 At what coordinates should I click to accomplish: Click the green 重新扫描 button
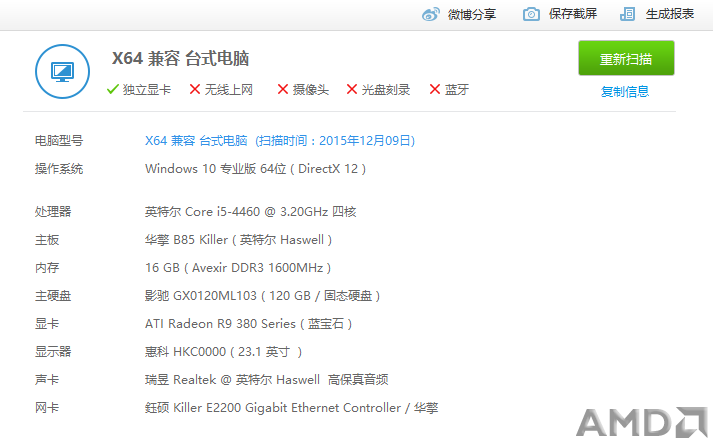pos(626,58)
